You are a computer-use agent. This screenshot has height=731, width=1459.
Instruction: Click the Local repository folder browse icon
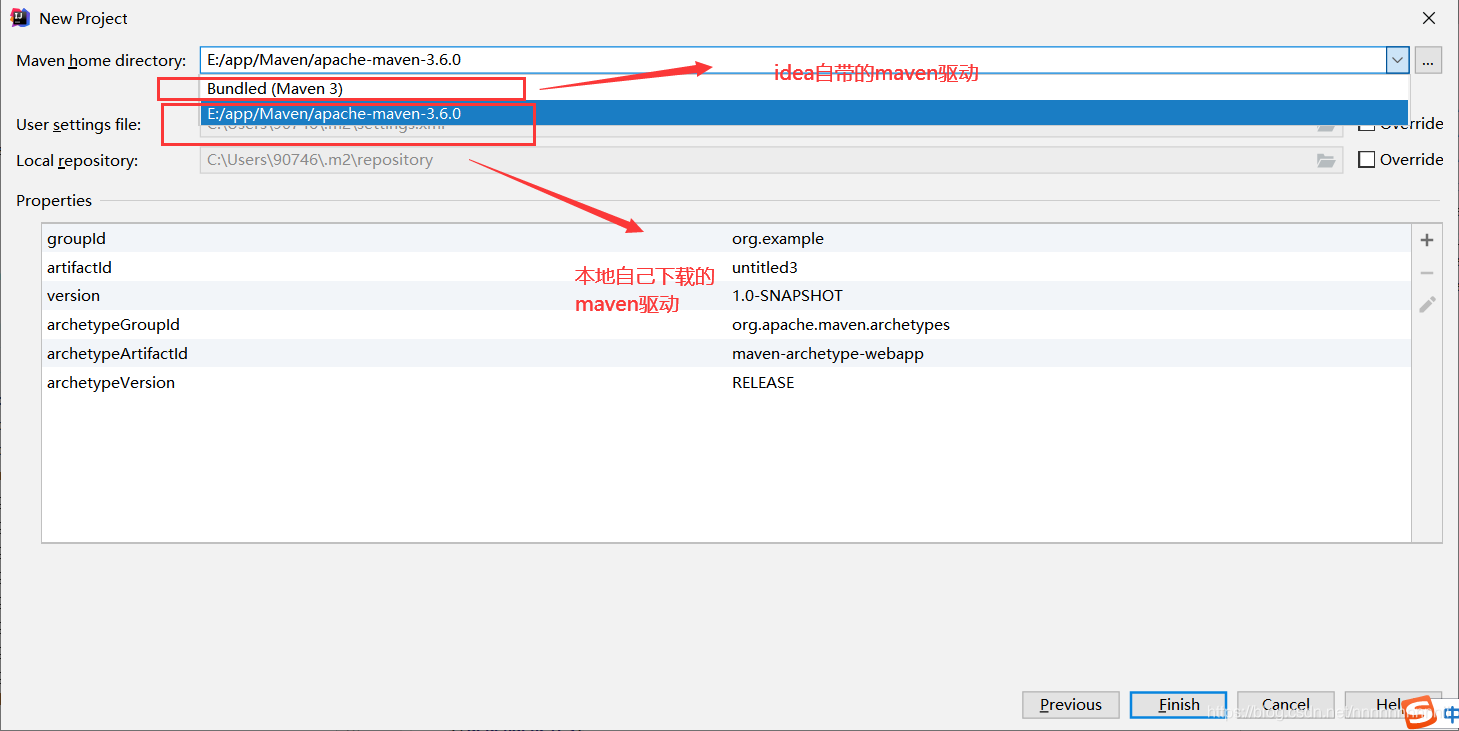coord(1326,160)
